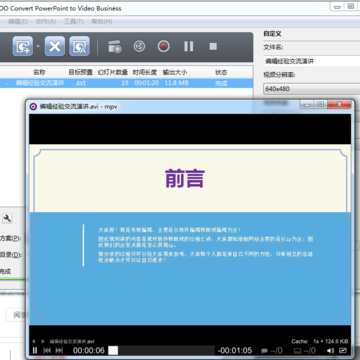360x360 pixels.
Task: Click the mpv pause button
Action: tap(35, 350)
